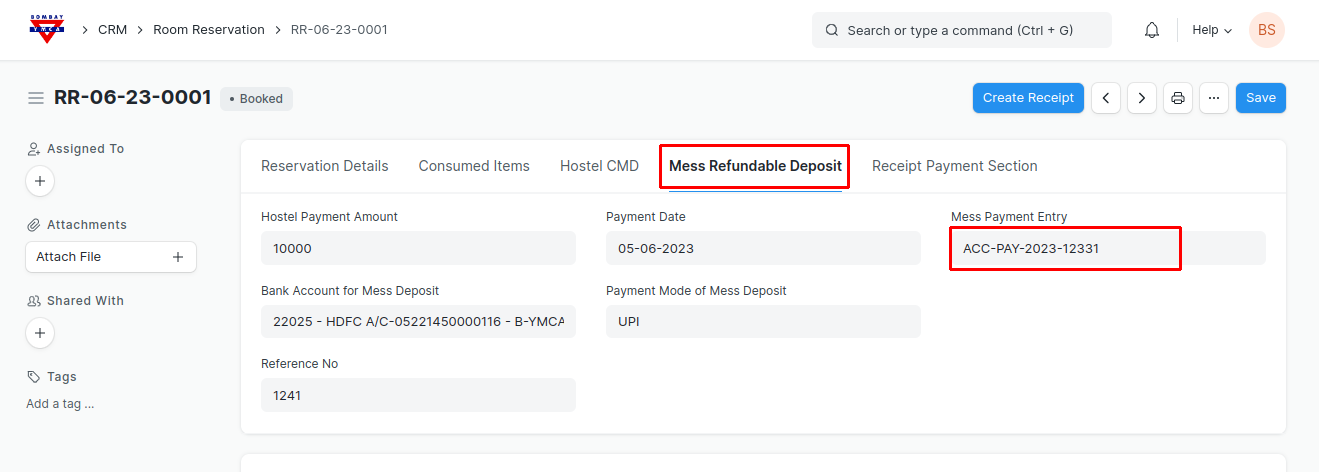Focus the search or command bar
Viewport: 1319px width, 472px height.
[961, 30]
